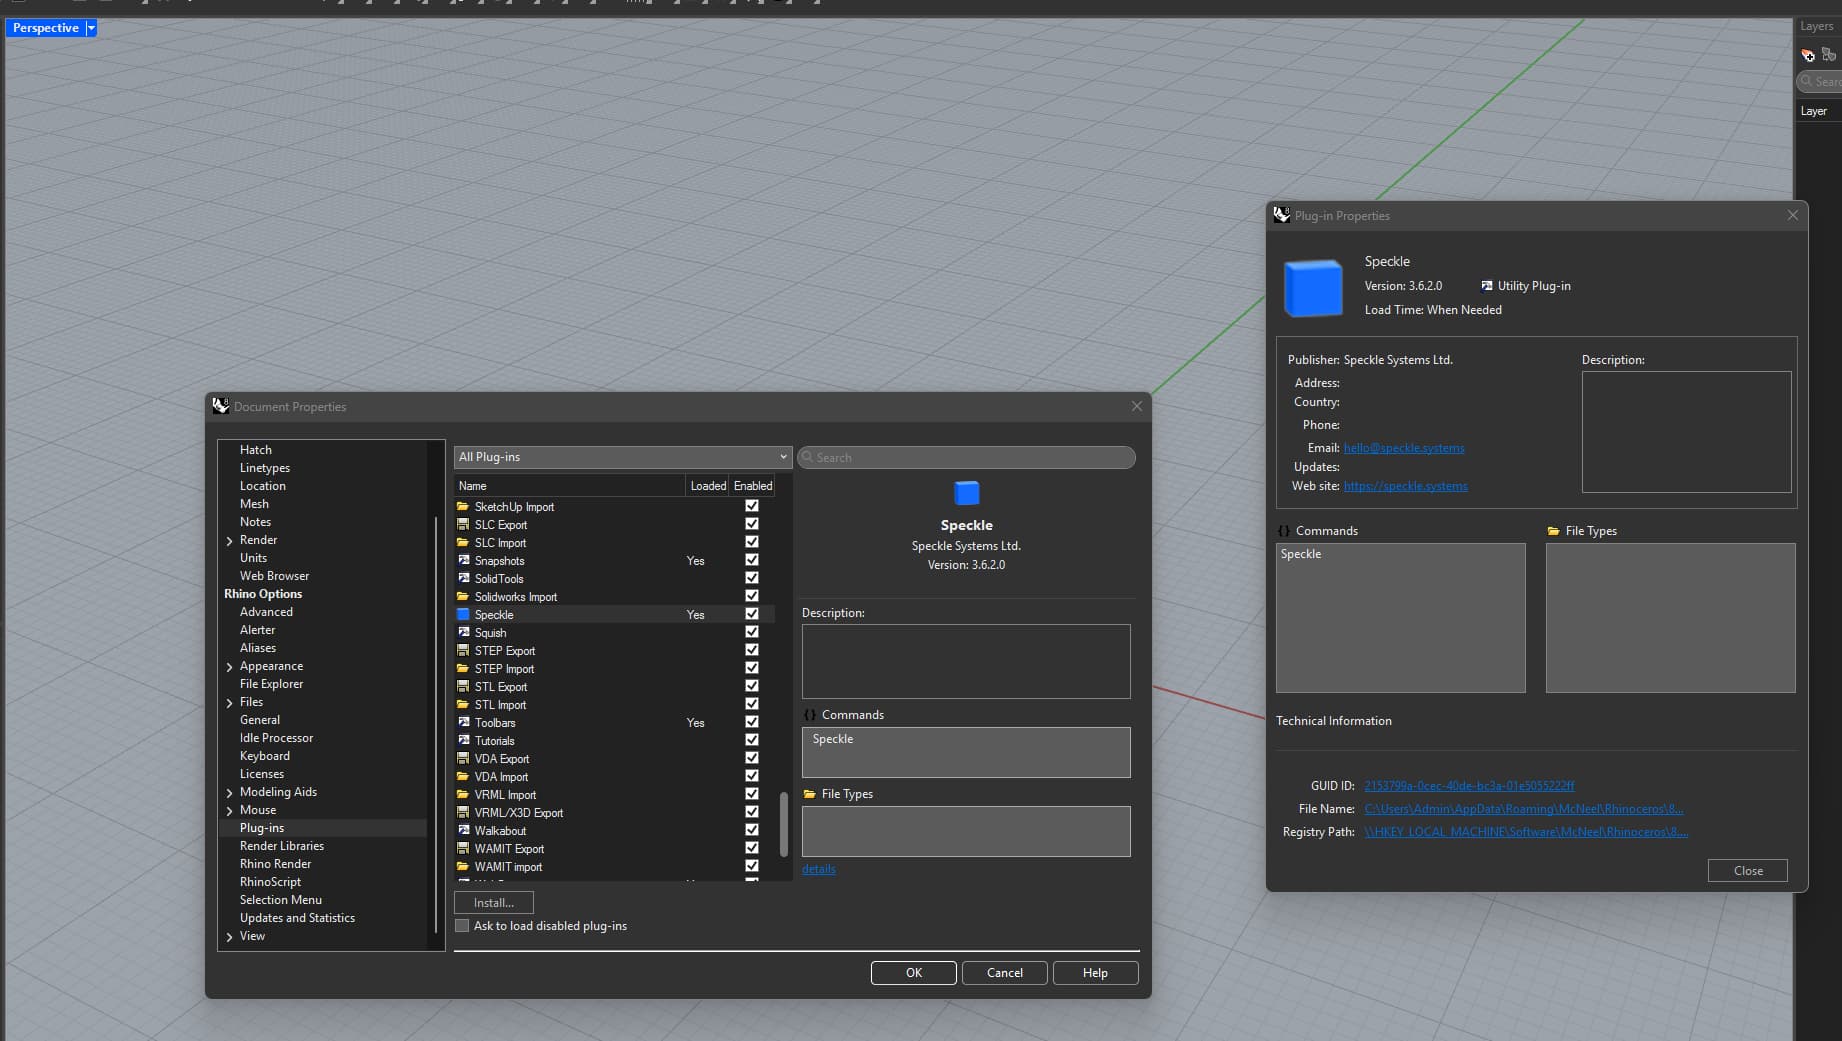The image size is (1842, 1041).
Task: Expand the View tree node
Action: coord(230,937)
